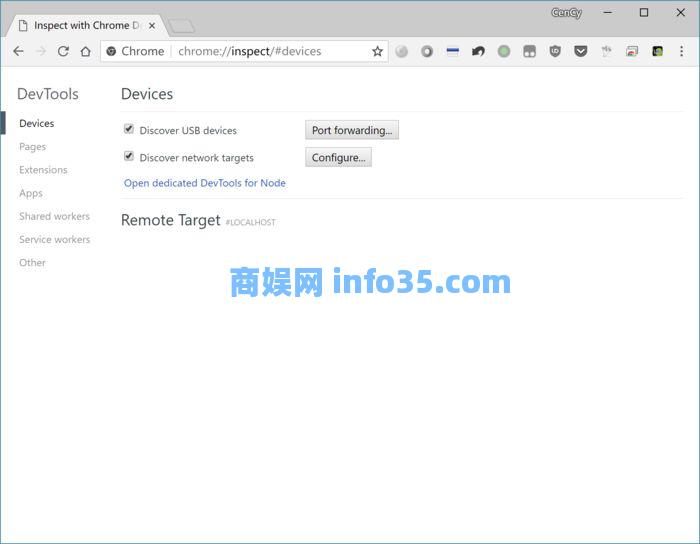The width and height of the screenshot is (700, 544).
Task: Open dedicated DevTools for Node link
Action: (205, 183)
